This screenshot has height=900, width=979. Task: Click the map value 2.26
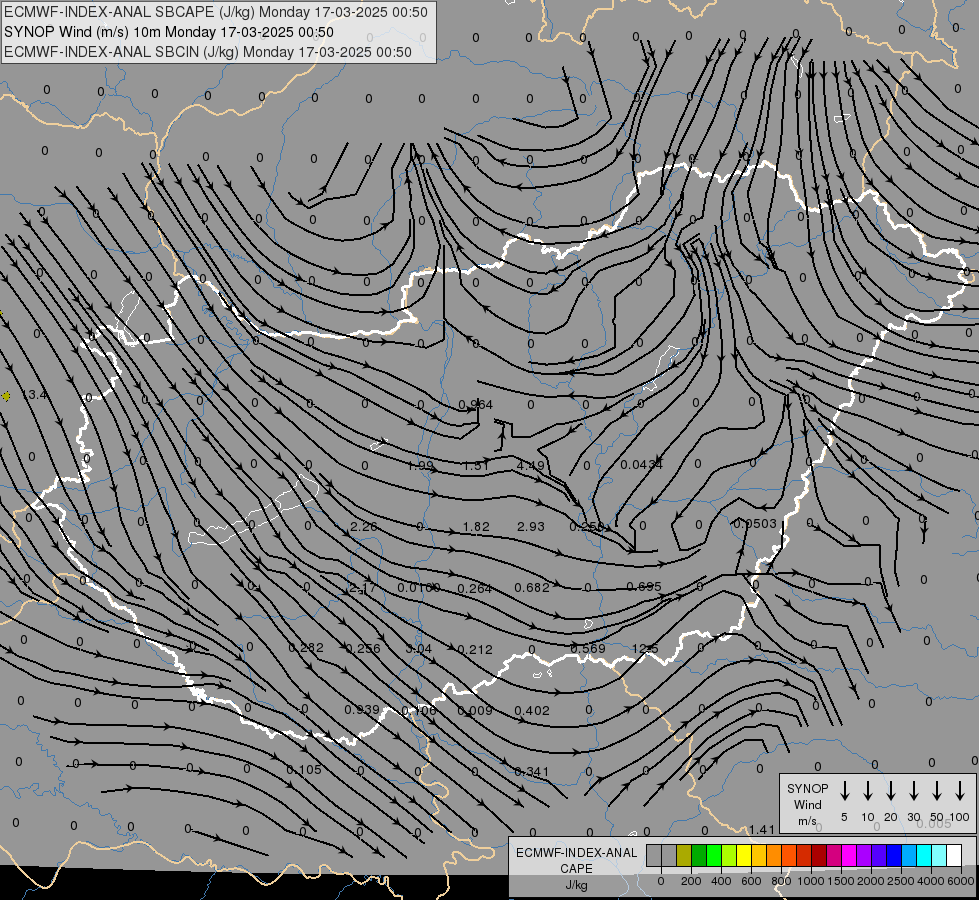tap(363, 527)
